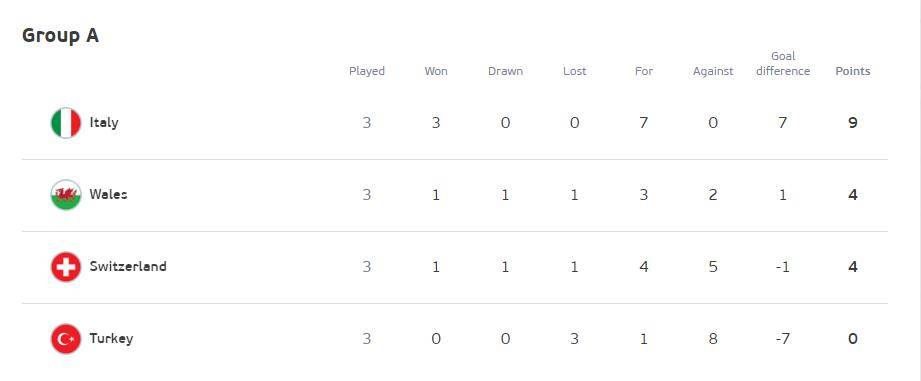Viewport: 921px width, 381px height.
Task: Click the Won column header
Action: click(436, 71)
